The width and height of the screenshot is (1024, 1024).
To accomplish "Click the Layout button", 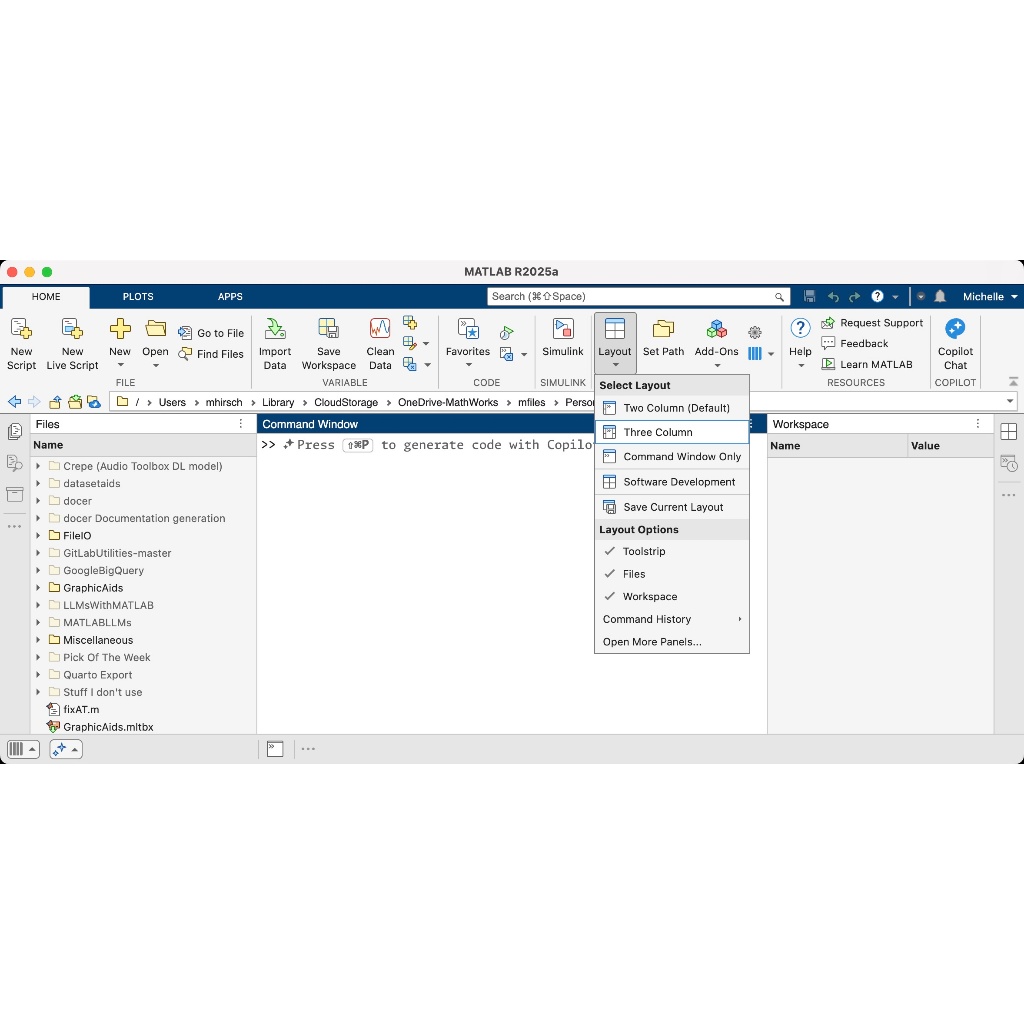I will 615,343.
